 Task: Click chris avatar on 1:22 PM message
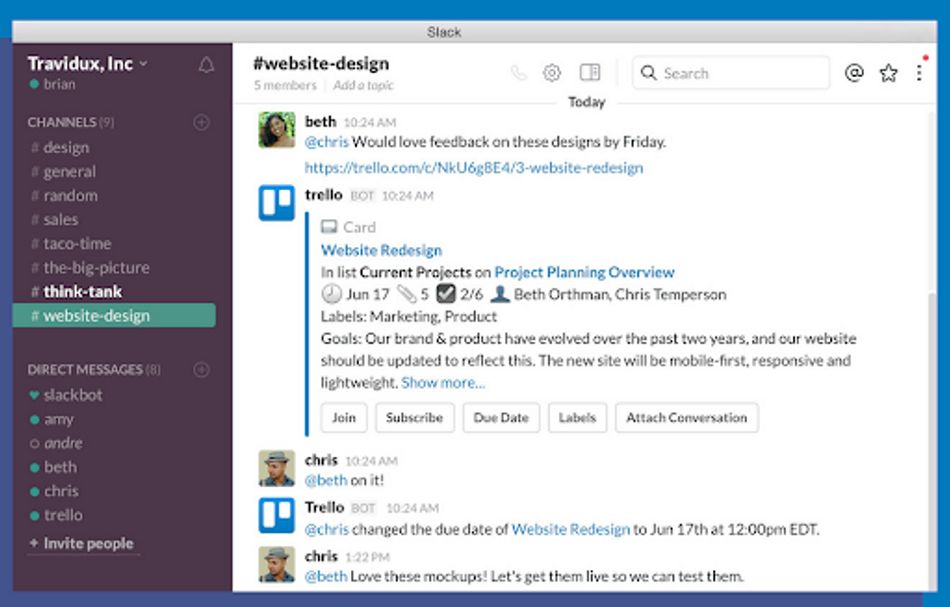pos(277,564)
